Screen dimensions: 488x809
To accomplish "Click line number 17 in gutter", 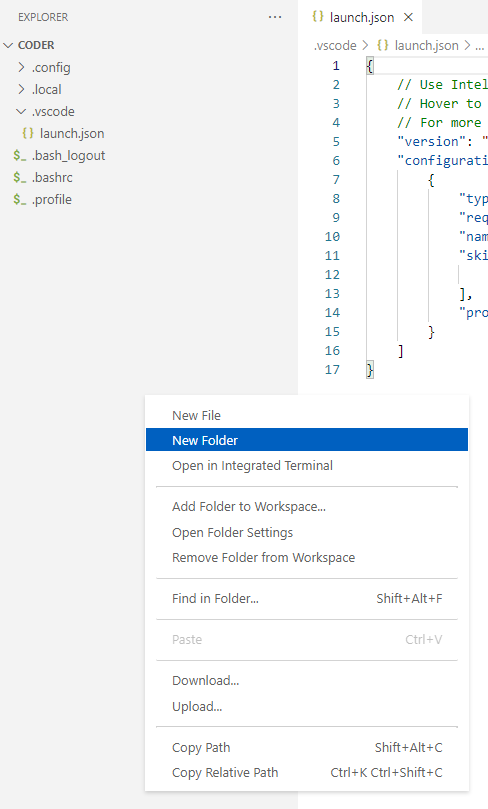I will coord(332,369).
